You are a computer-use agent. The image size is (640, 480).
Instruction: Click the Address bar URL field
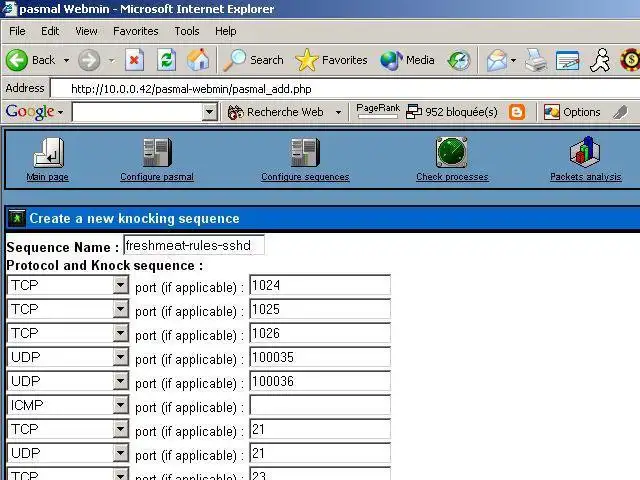[347, 89]
